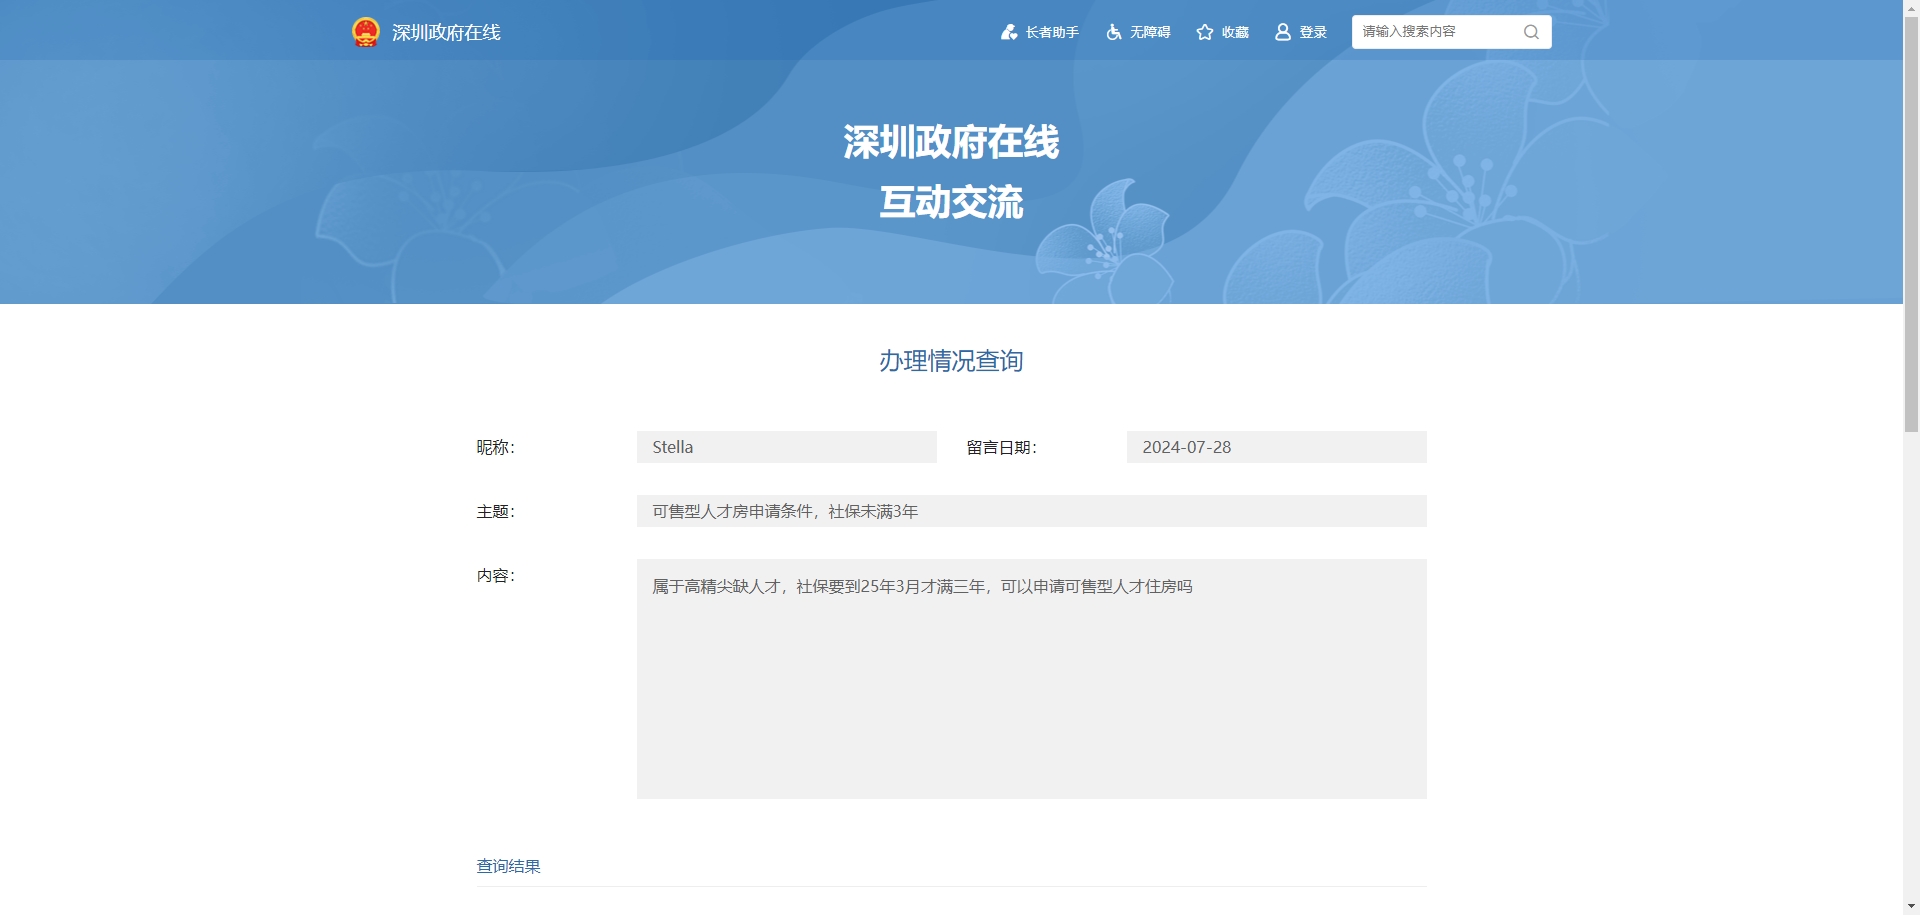Click the 办理情况查询 page heading
Viewport: 1920px width, 915px height.
point(951,361)
